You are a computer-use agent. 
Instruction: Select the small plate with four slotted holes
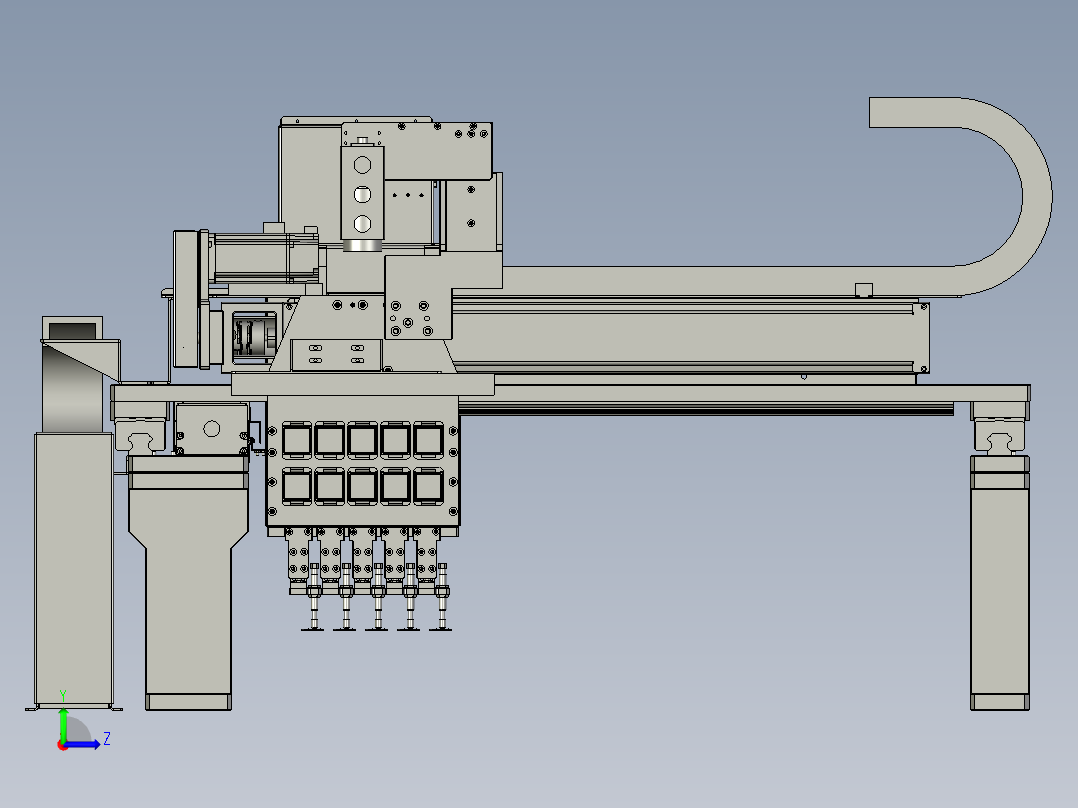pyautogui.click(x=336, y=354)
